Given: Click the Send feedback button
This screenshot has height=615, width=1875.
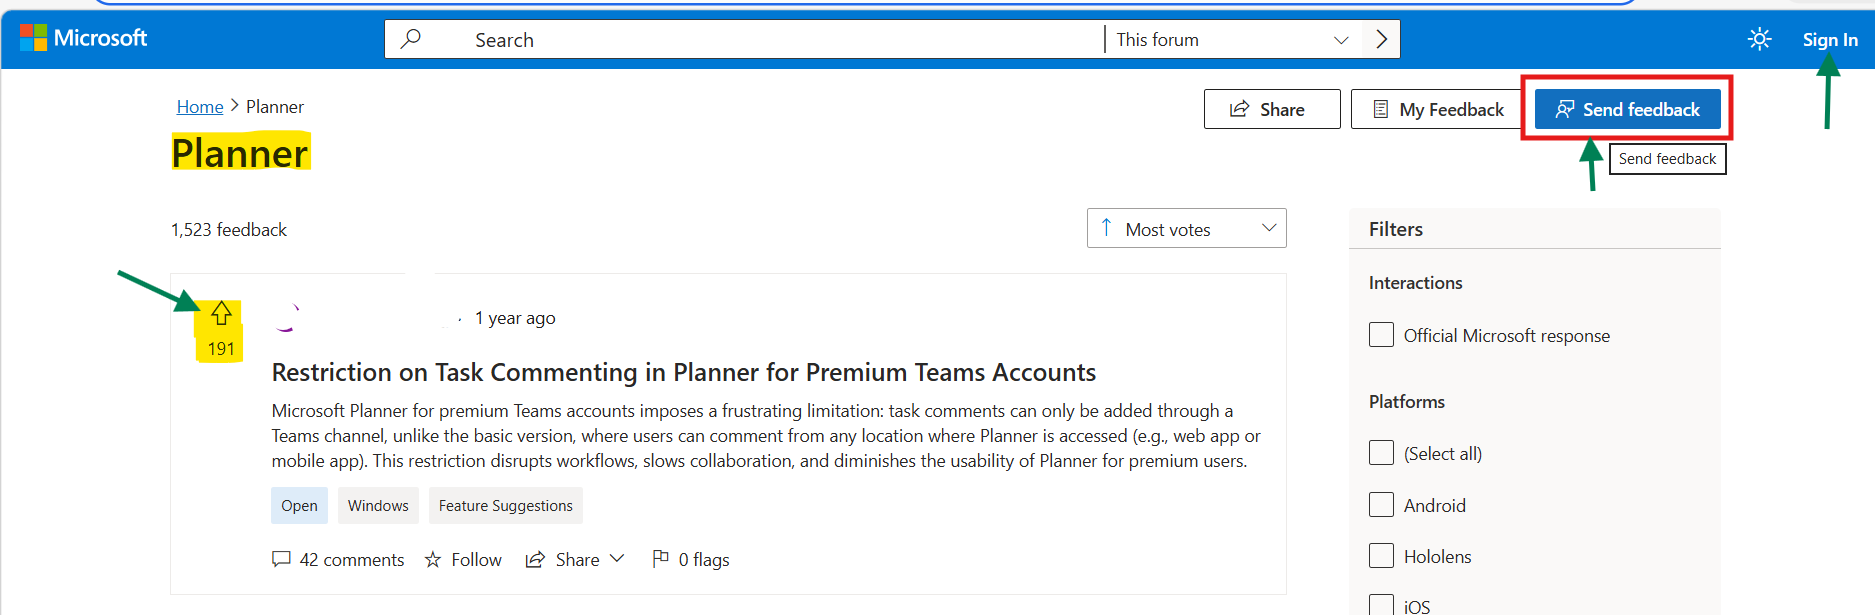Looking at the screenshot, I should click(1627, 109).
